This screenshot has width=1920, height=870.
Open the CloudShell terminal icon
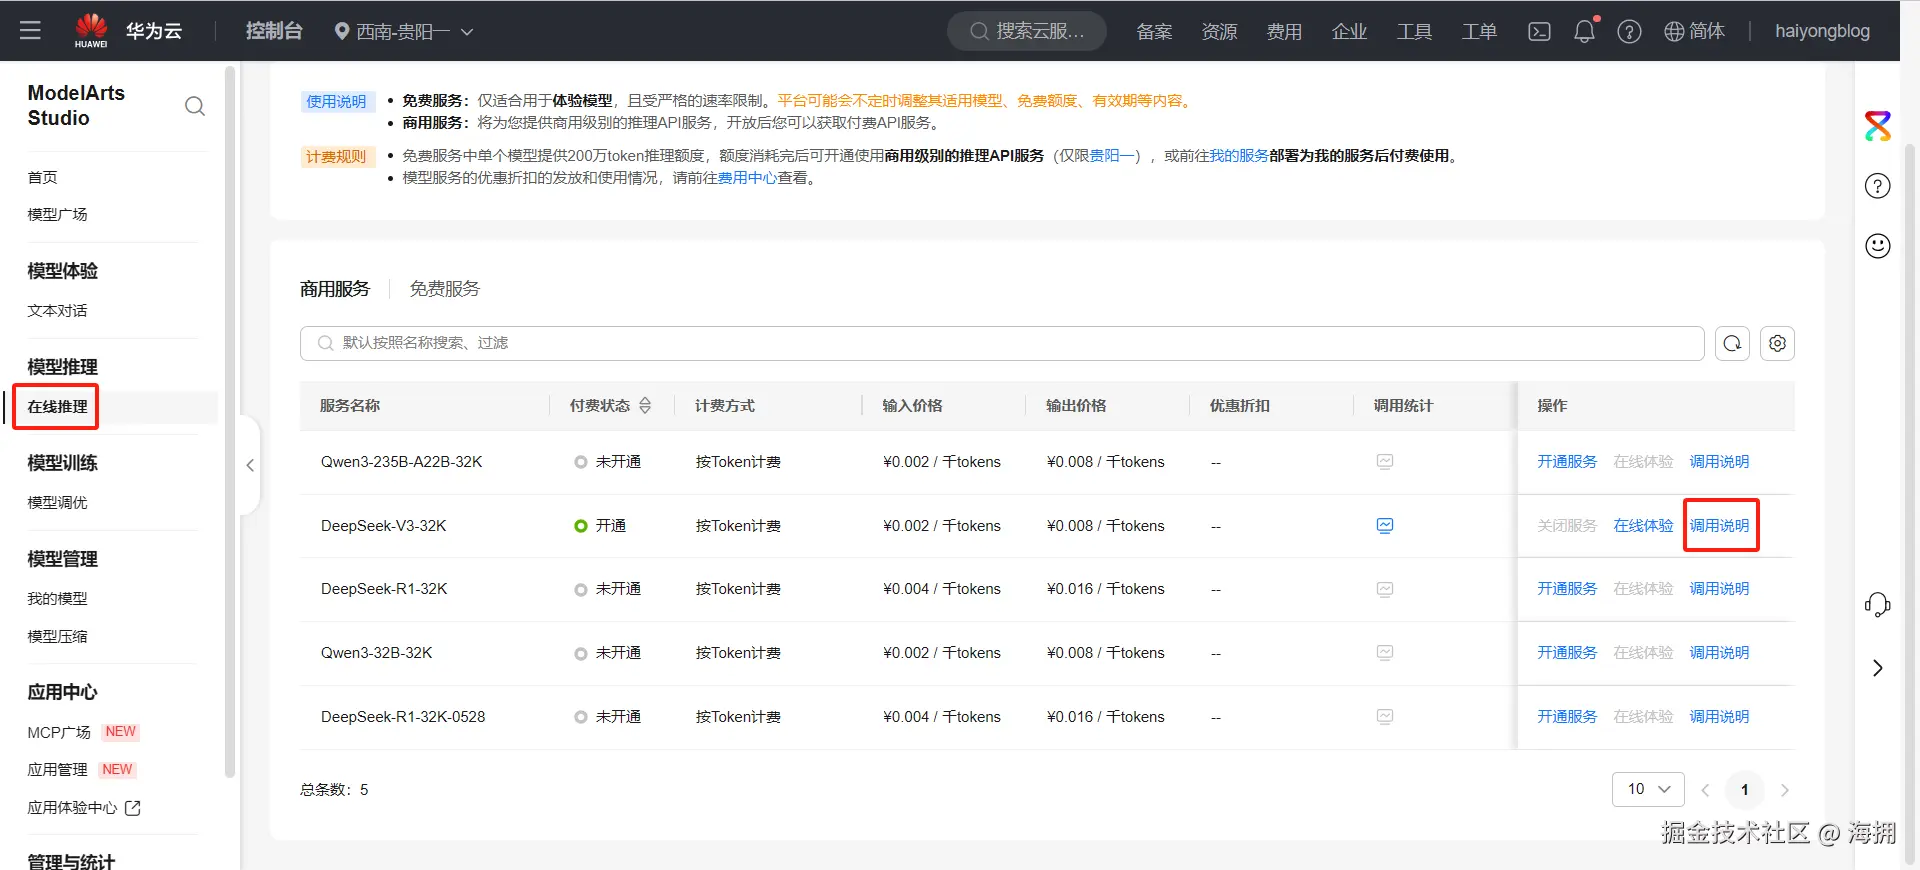click(1539, 32)
